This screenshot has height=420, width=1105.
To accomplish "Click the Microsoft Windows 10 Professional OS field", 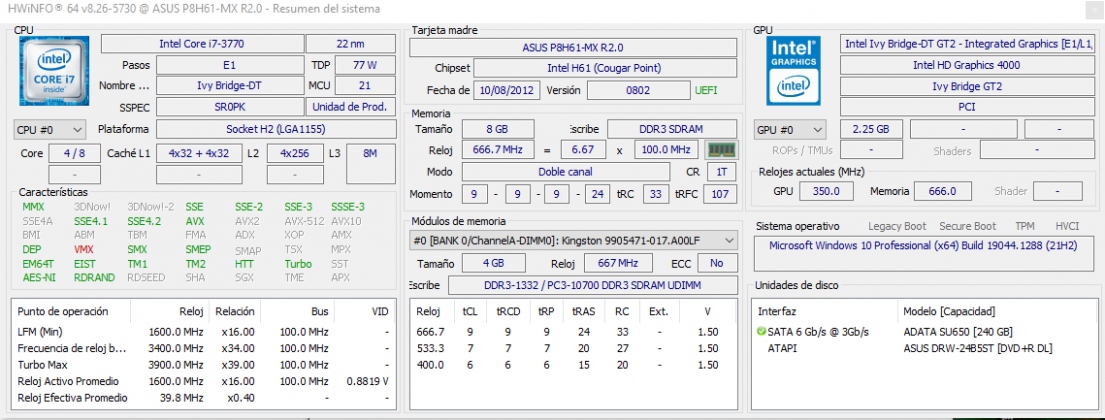I will click(923, 252).
